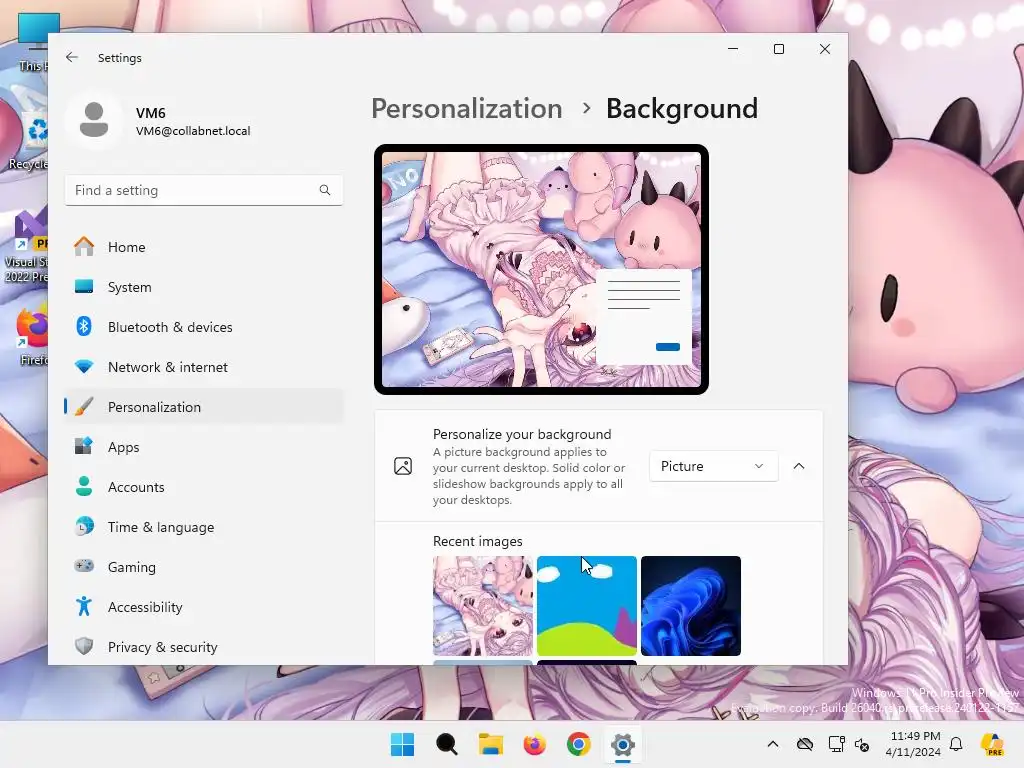Choose the dark blue Windows bloom thumbnail
Image resolution: width=1024 pixels, height=768 pixels.
(691, 606)
